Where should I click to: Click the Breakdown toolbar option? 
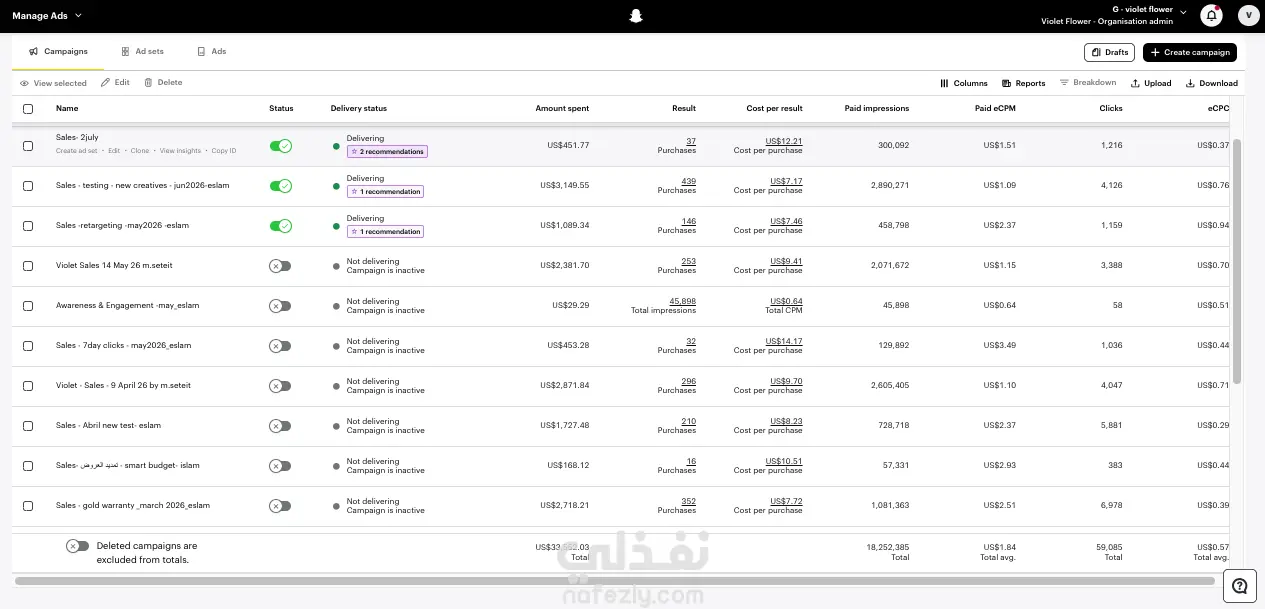point(1088,82)
